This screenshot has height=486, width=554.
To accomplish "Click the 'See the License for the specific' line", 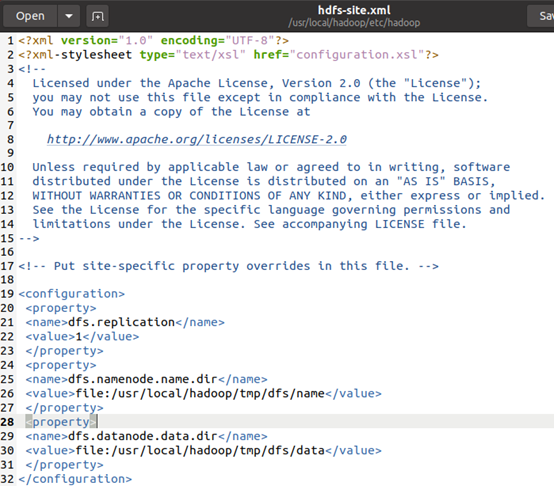I will click(271, 210).
